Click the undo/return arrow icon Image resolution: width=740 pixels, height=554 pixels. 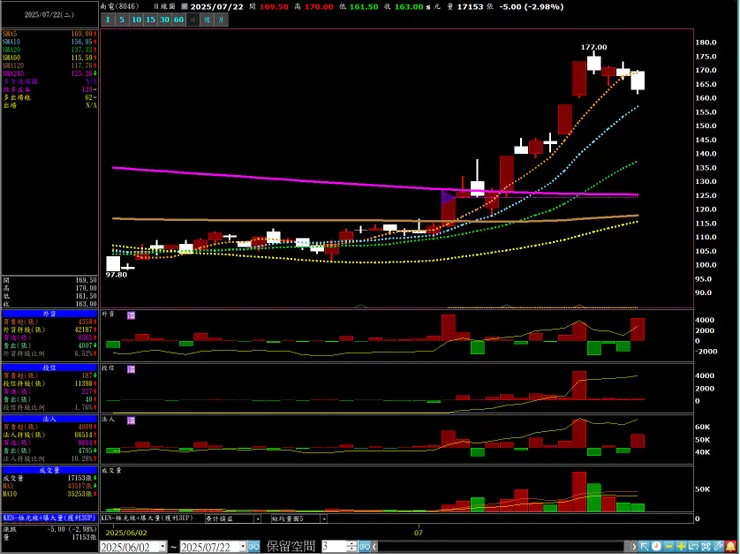pyautogui.click(x=693, y=546)
